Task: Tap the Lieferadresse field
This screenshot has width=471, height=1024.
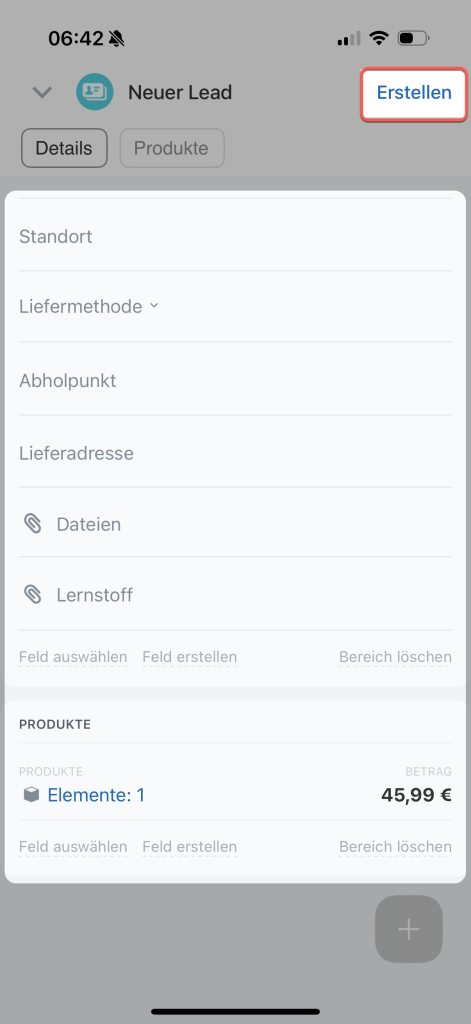Action: click(x=235, y=453)
